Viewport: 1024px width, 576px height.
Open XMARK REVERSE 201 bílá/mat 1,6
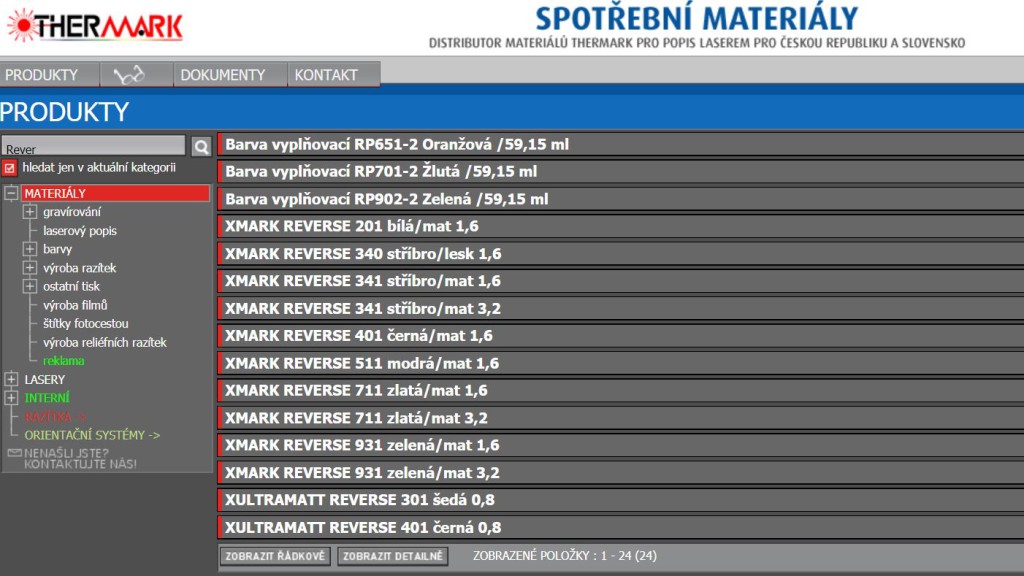[352, 227]
